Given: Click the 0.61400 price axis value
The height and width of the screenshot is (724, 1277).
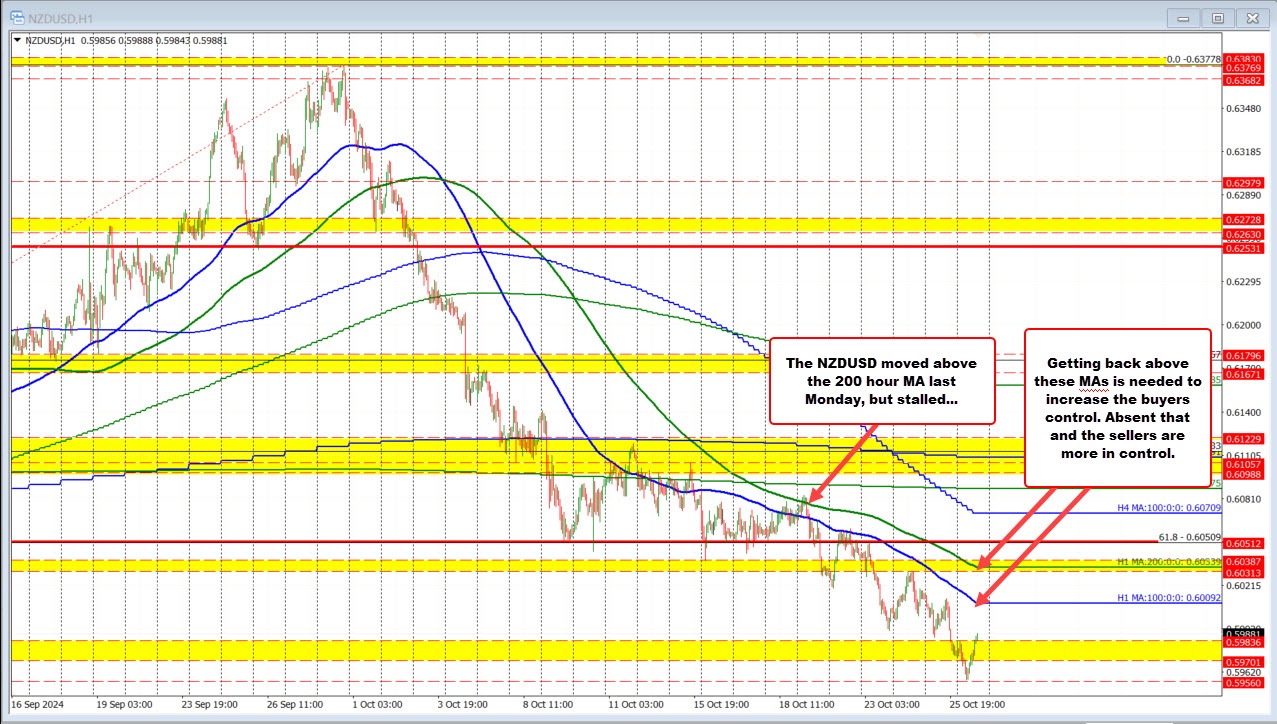Looking at the screenshot, I should (x=1246, y=412).
